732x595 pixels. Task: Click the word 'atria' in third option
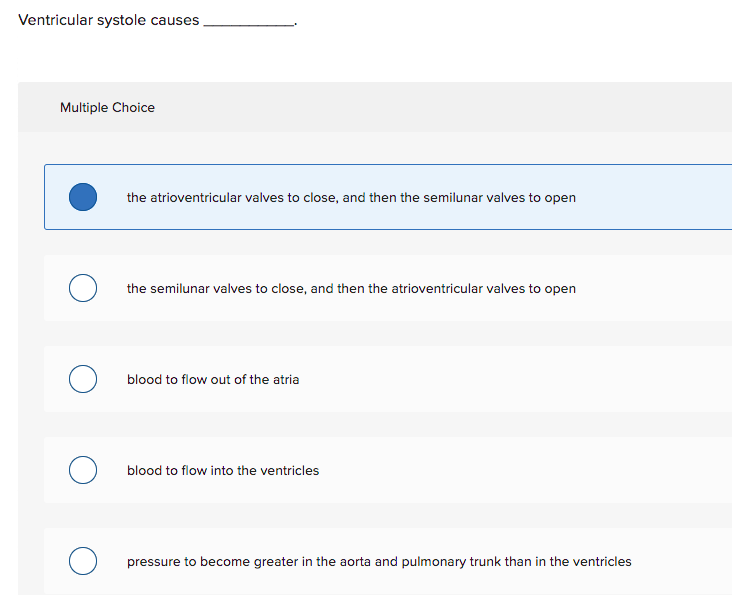(286, 379)
